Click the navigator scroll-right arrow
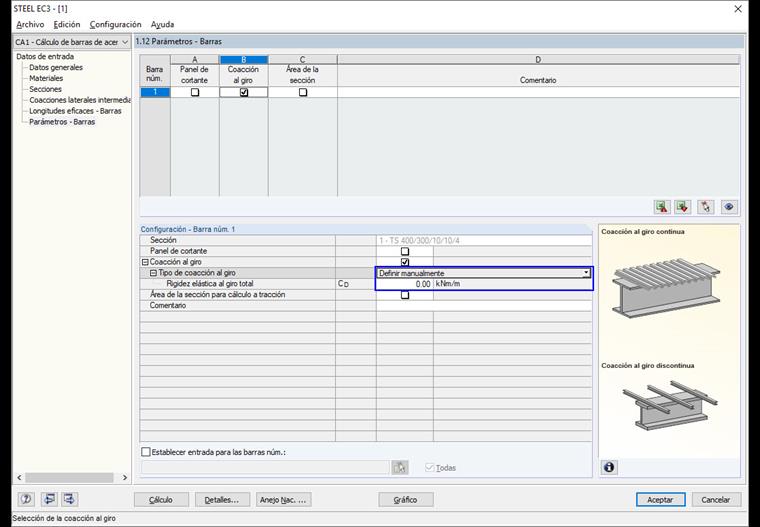This screenshot has height=527, width=760. point(125,478)
